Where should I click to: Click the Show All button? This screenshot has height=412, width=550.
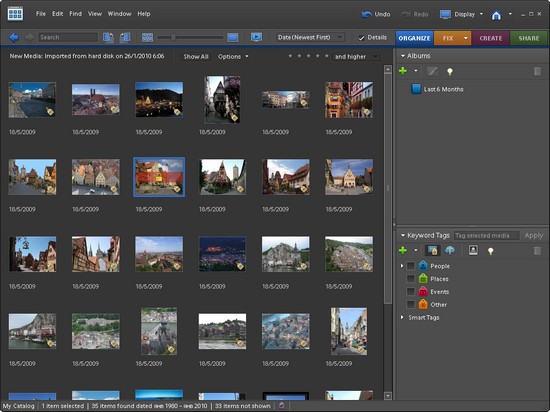(x=196, y=56)
